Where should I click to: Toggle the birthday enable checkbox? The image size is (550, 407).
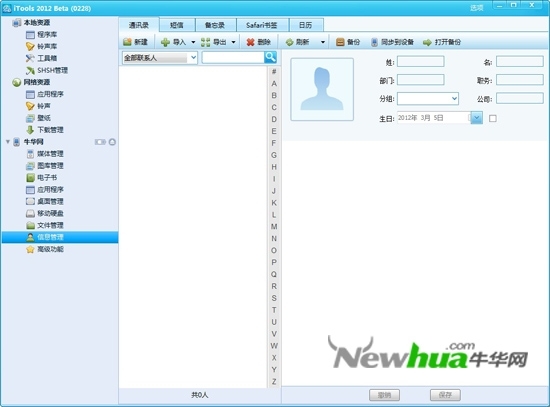coord(493,118)
